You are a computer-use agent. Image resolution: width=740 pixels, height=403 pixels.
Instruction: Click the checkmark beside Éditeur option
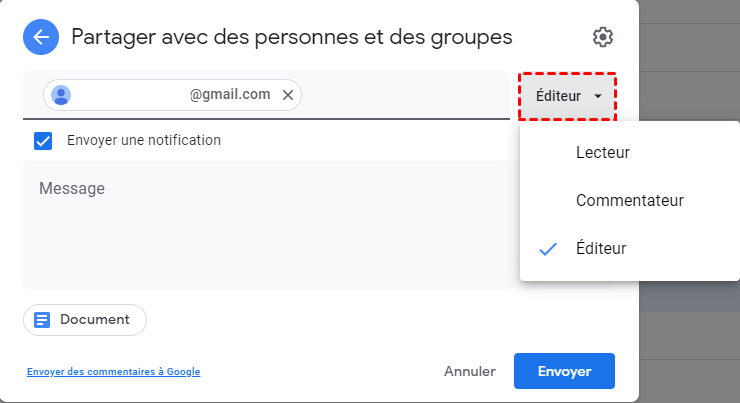[548, 249]
